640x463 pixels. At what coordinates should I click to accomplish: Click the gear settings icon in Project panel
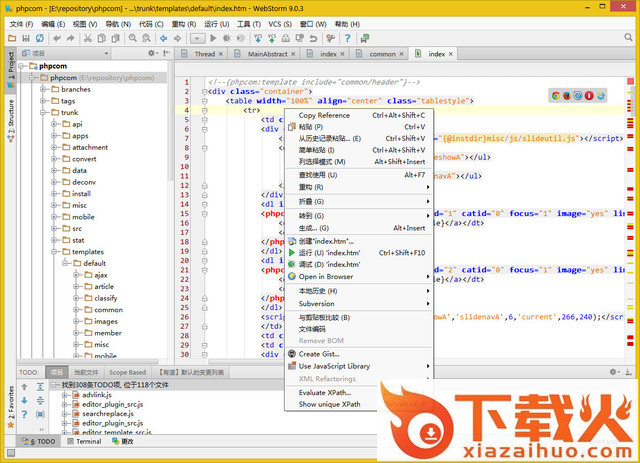click(x=152, y=53)
